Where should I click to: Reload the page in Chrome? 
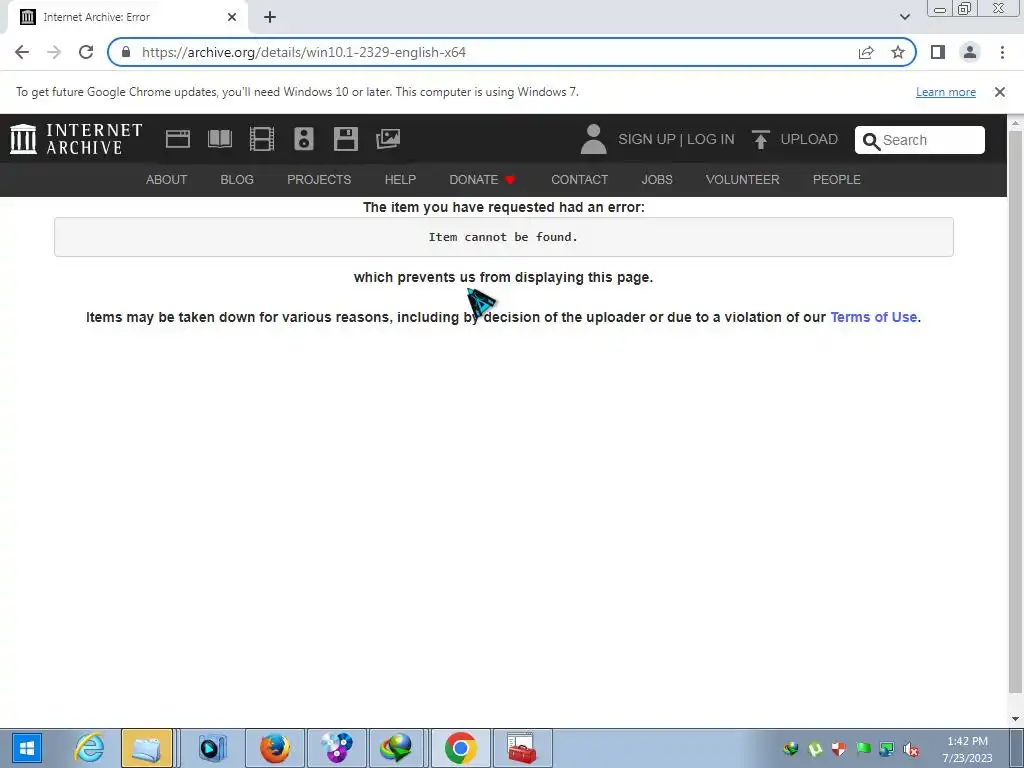tap(86, 52)
